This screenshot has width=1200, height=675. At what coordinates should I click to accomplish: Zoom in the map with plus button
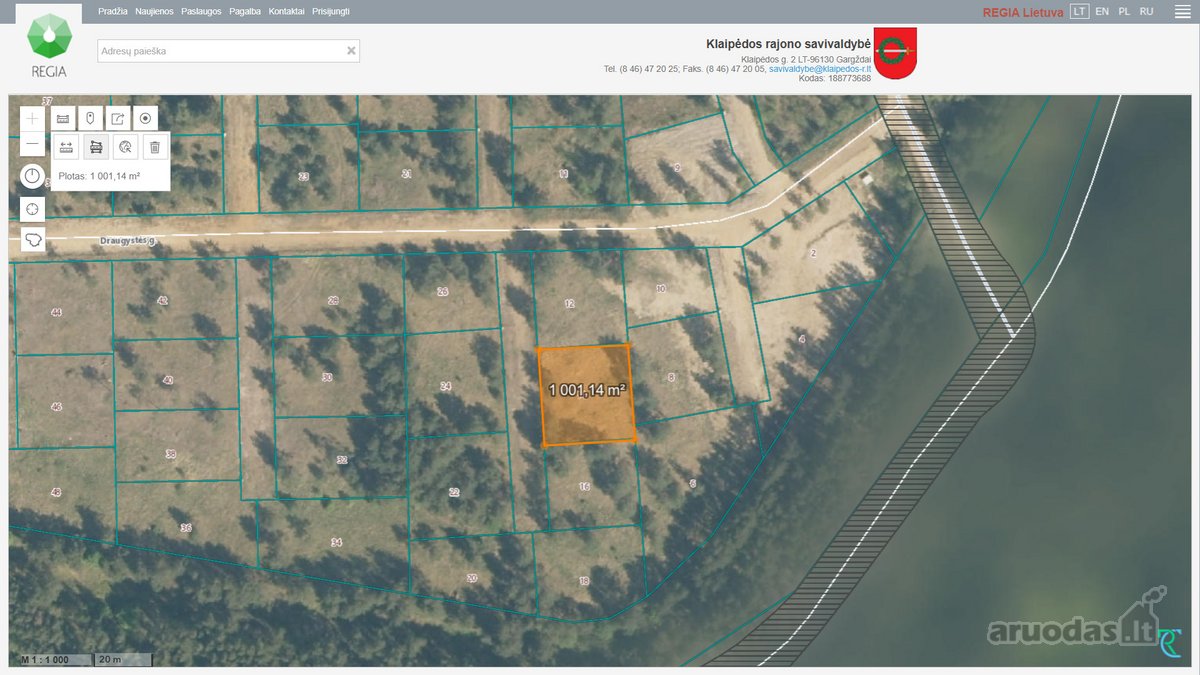point(33,118)
